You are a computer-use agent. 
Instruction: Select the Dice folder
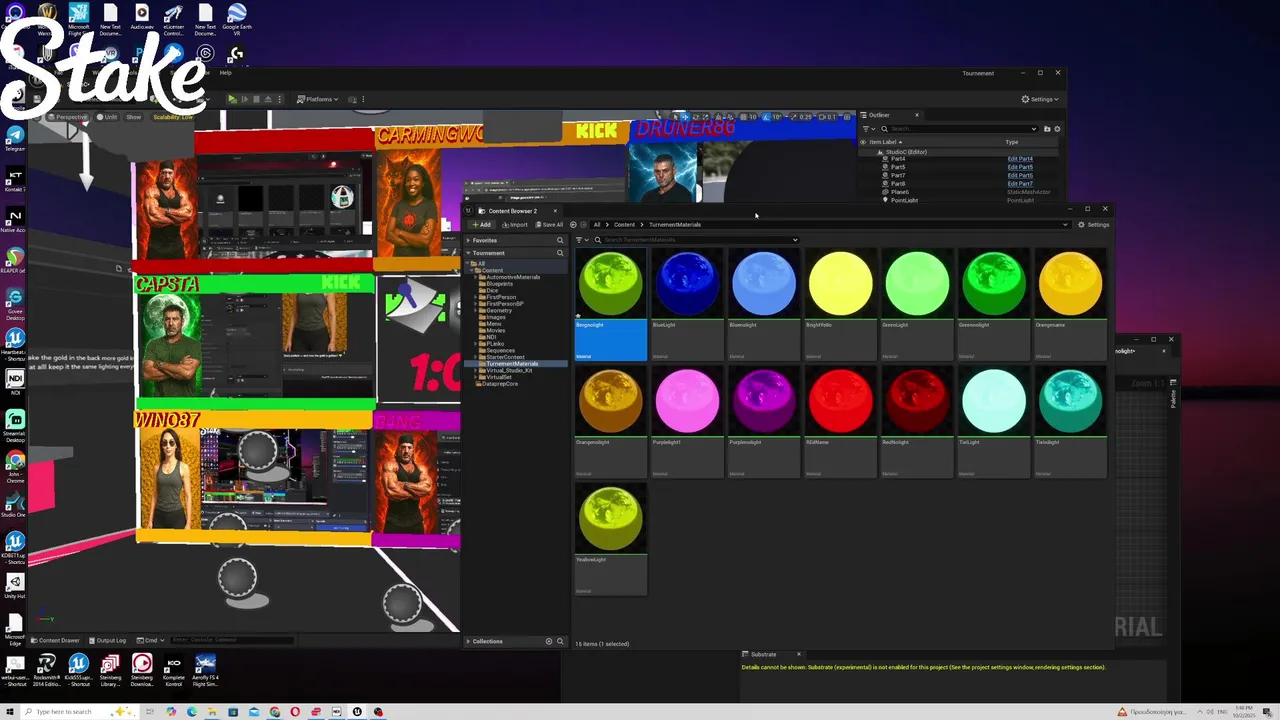[491, 290]
